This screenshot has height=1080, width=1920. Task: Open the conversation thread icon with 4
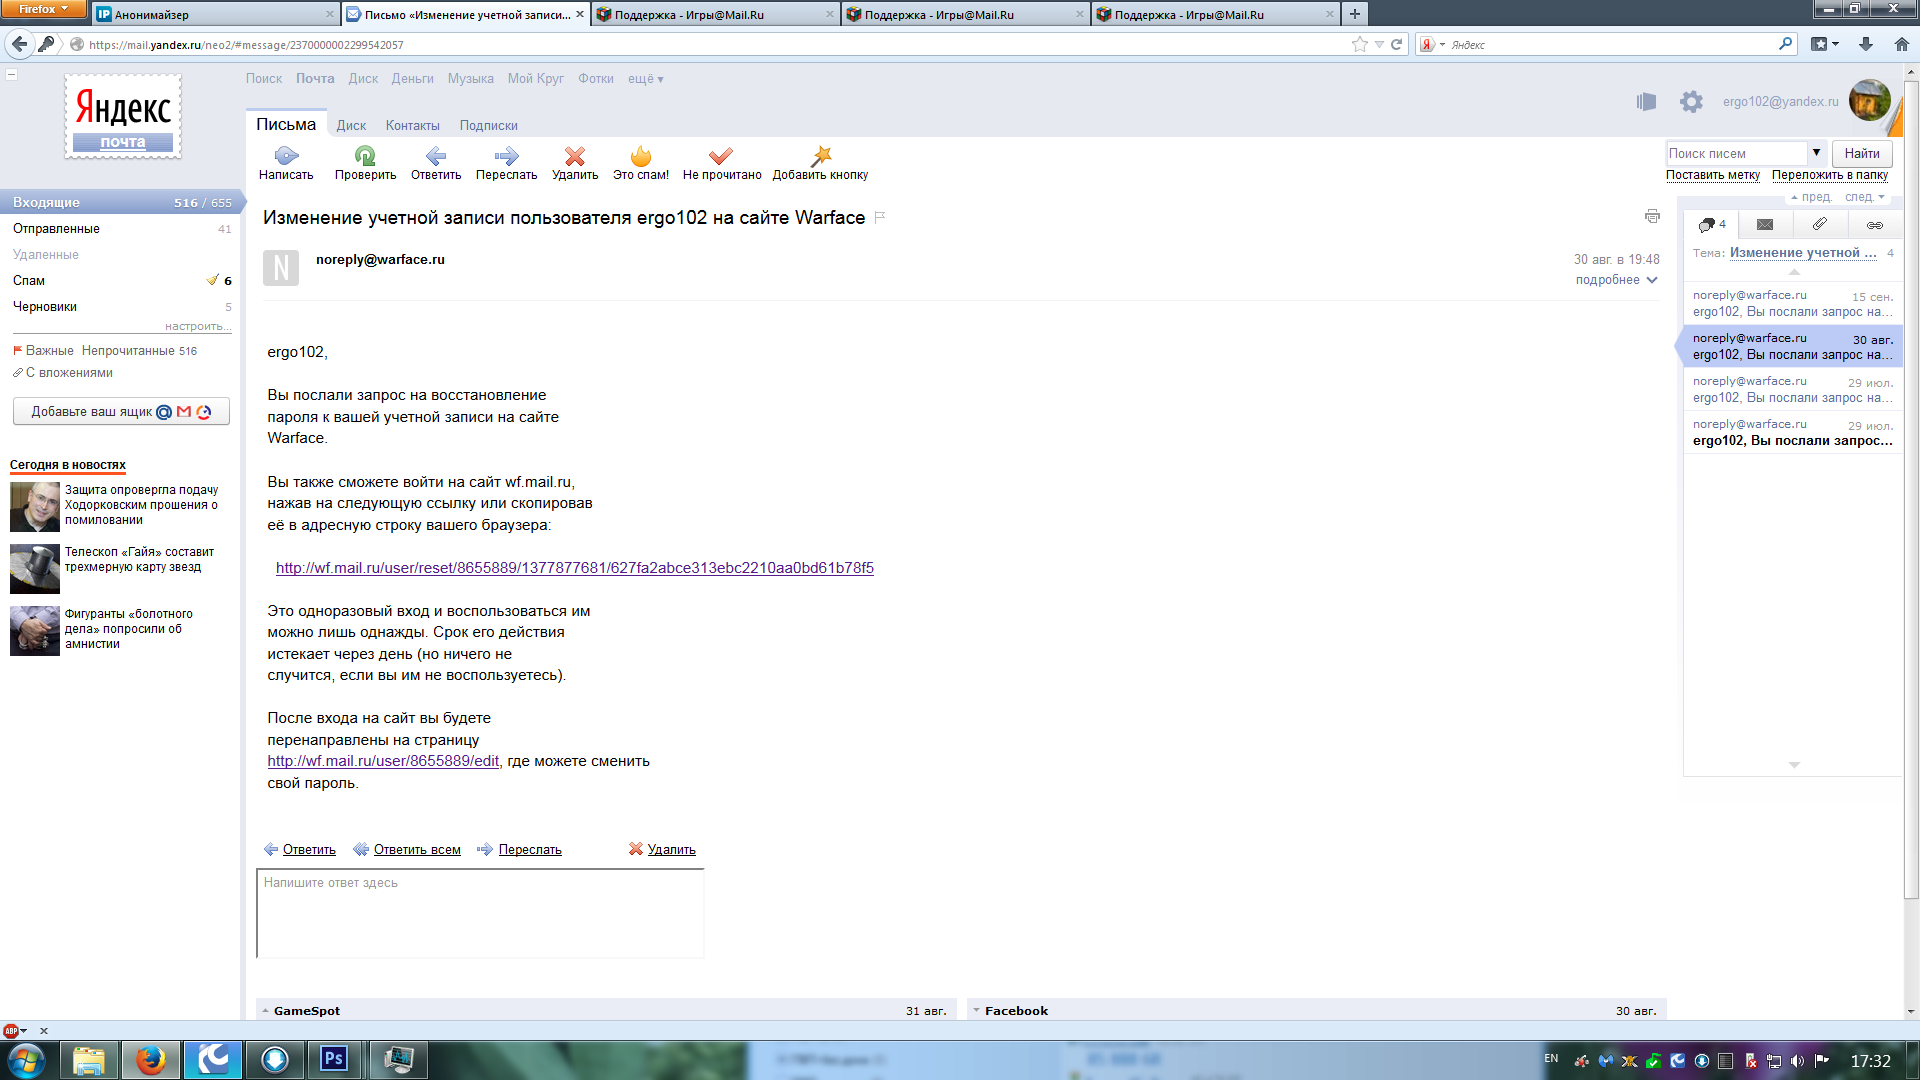point(1712,224)
